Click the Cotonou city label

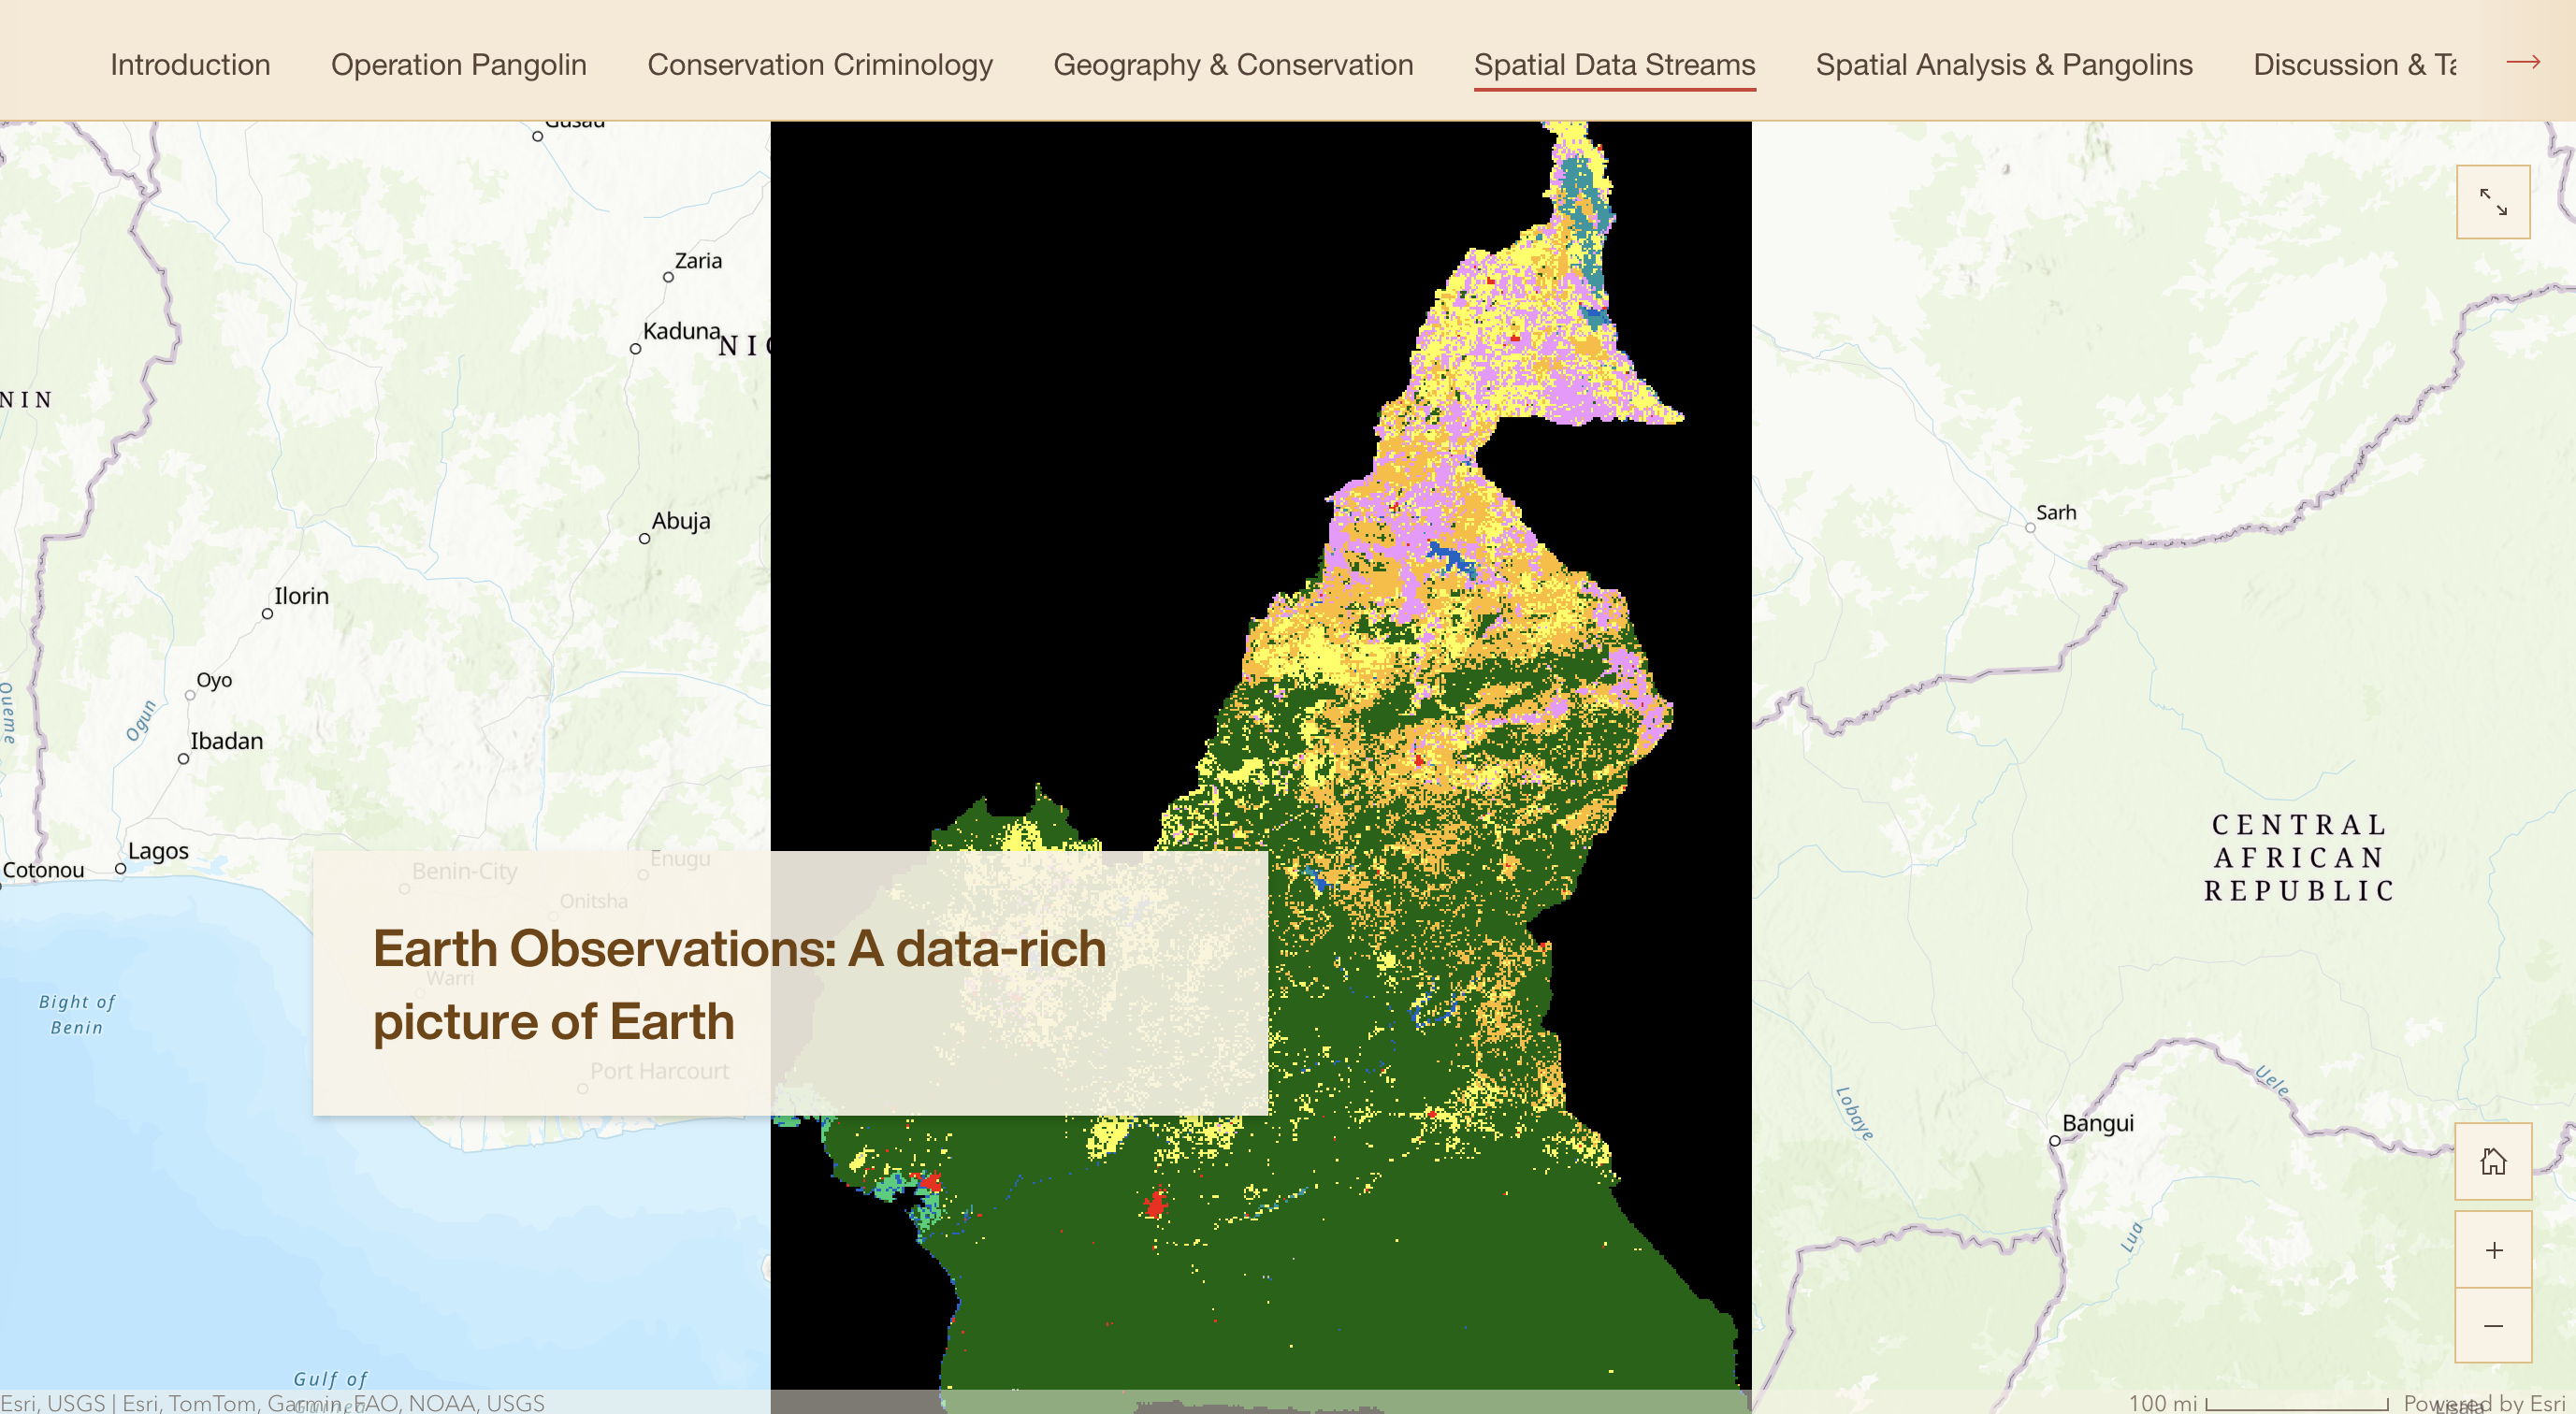coord(43,870)
